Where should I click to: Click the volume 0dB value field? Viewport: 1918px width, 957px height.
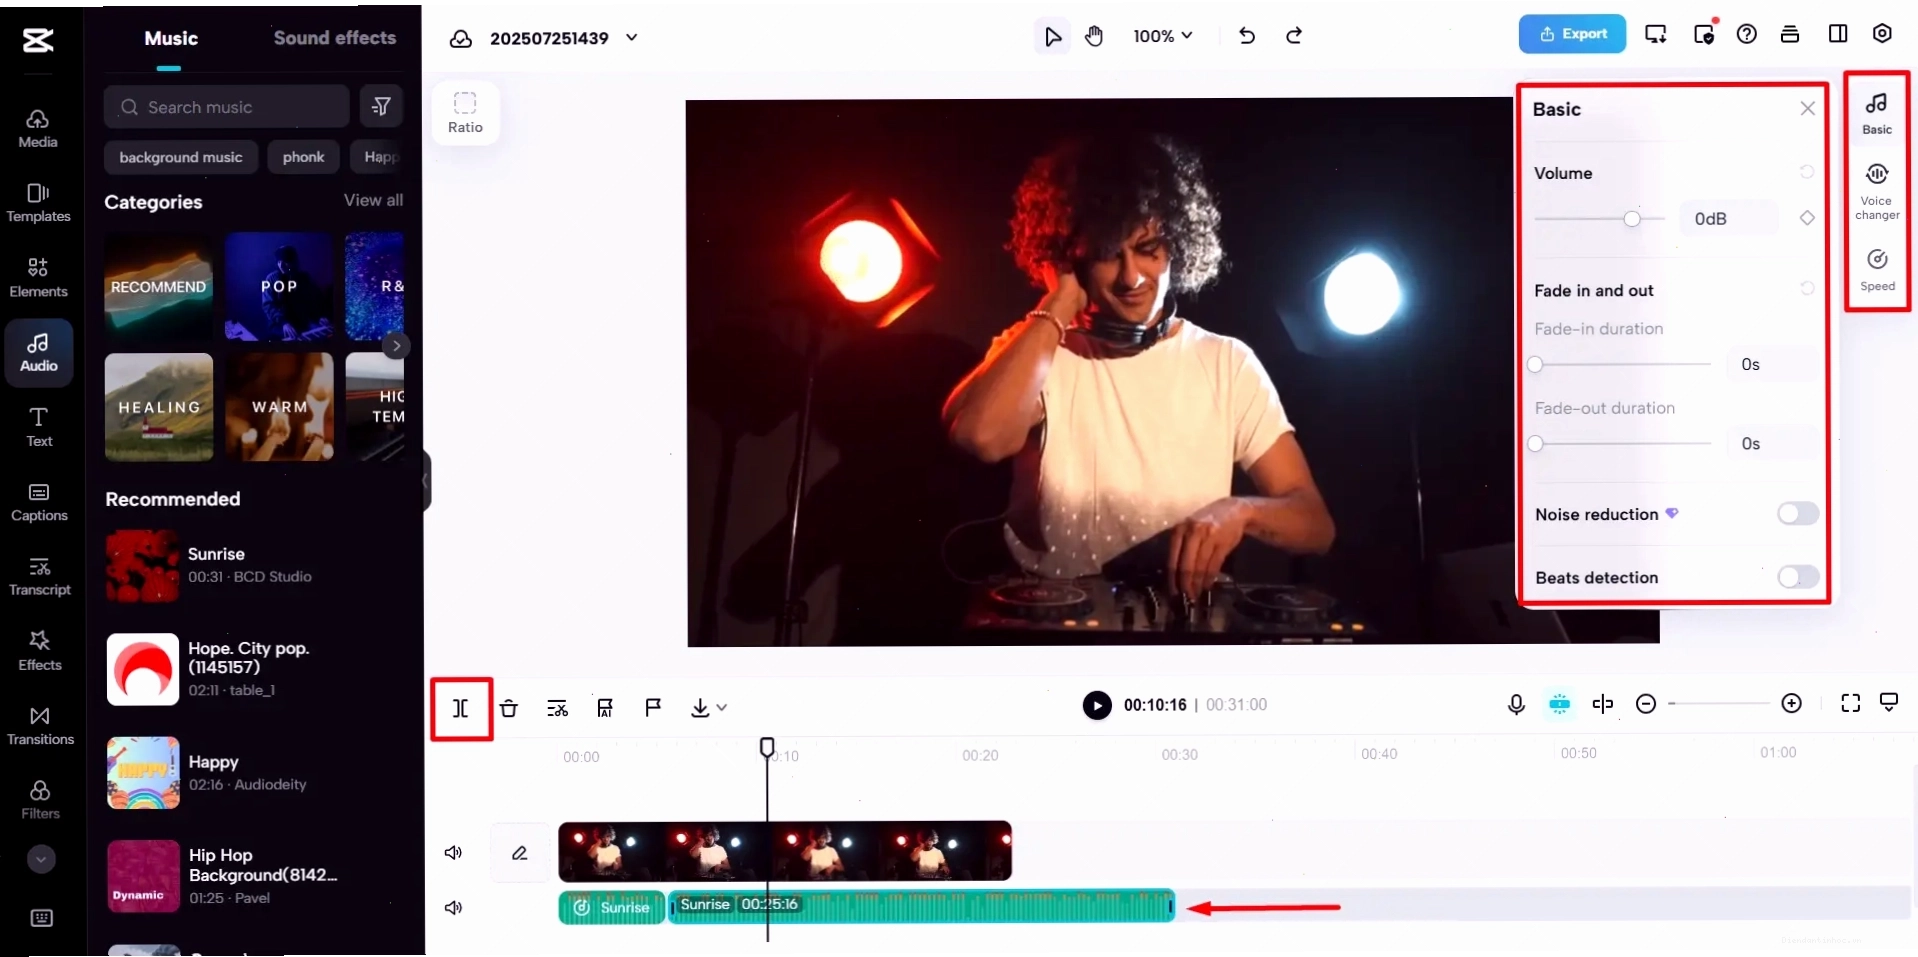click(x=1729, y=218)
